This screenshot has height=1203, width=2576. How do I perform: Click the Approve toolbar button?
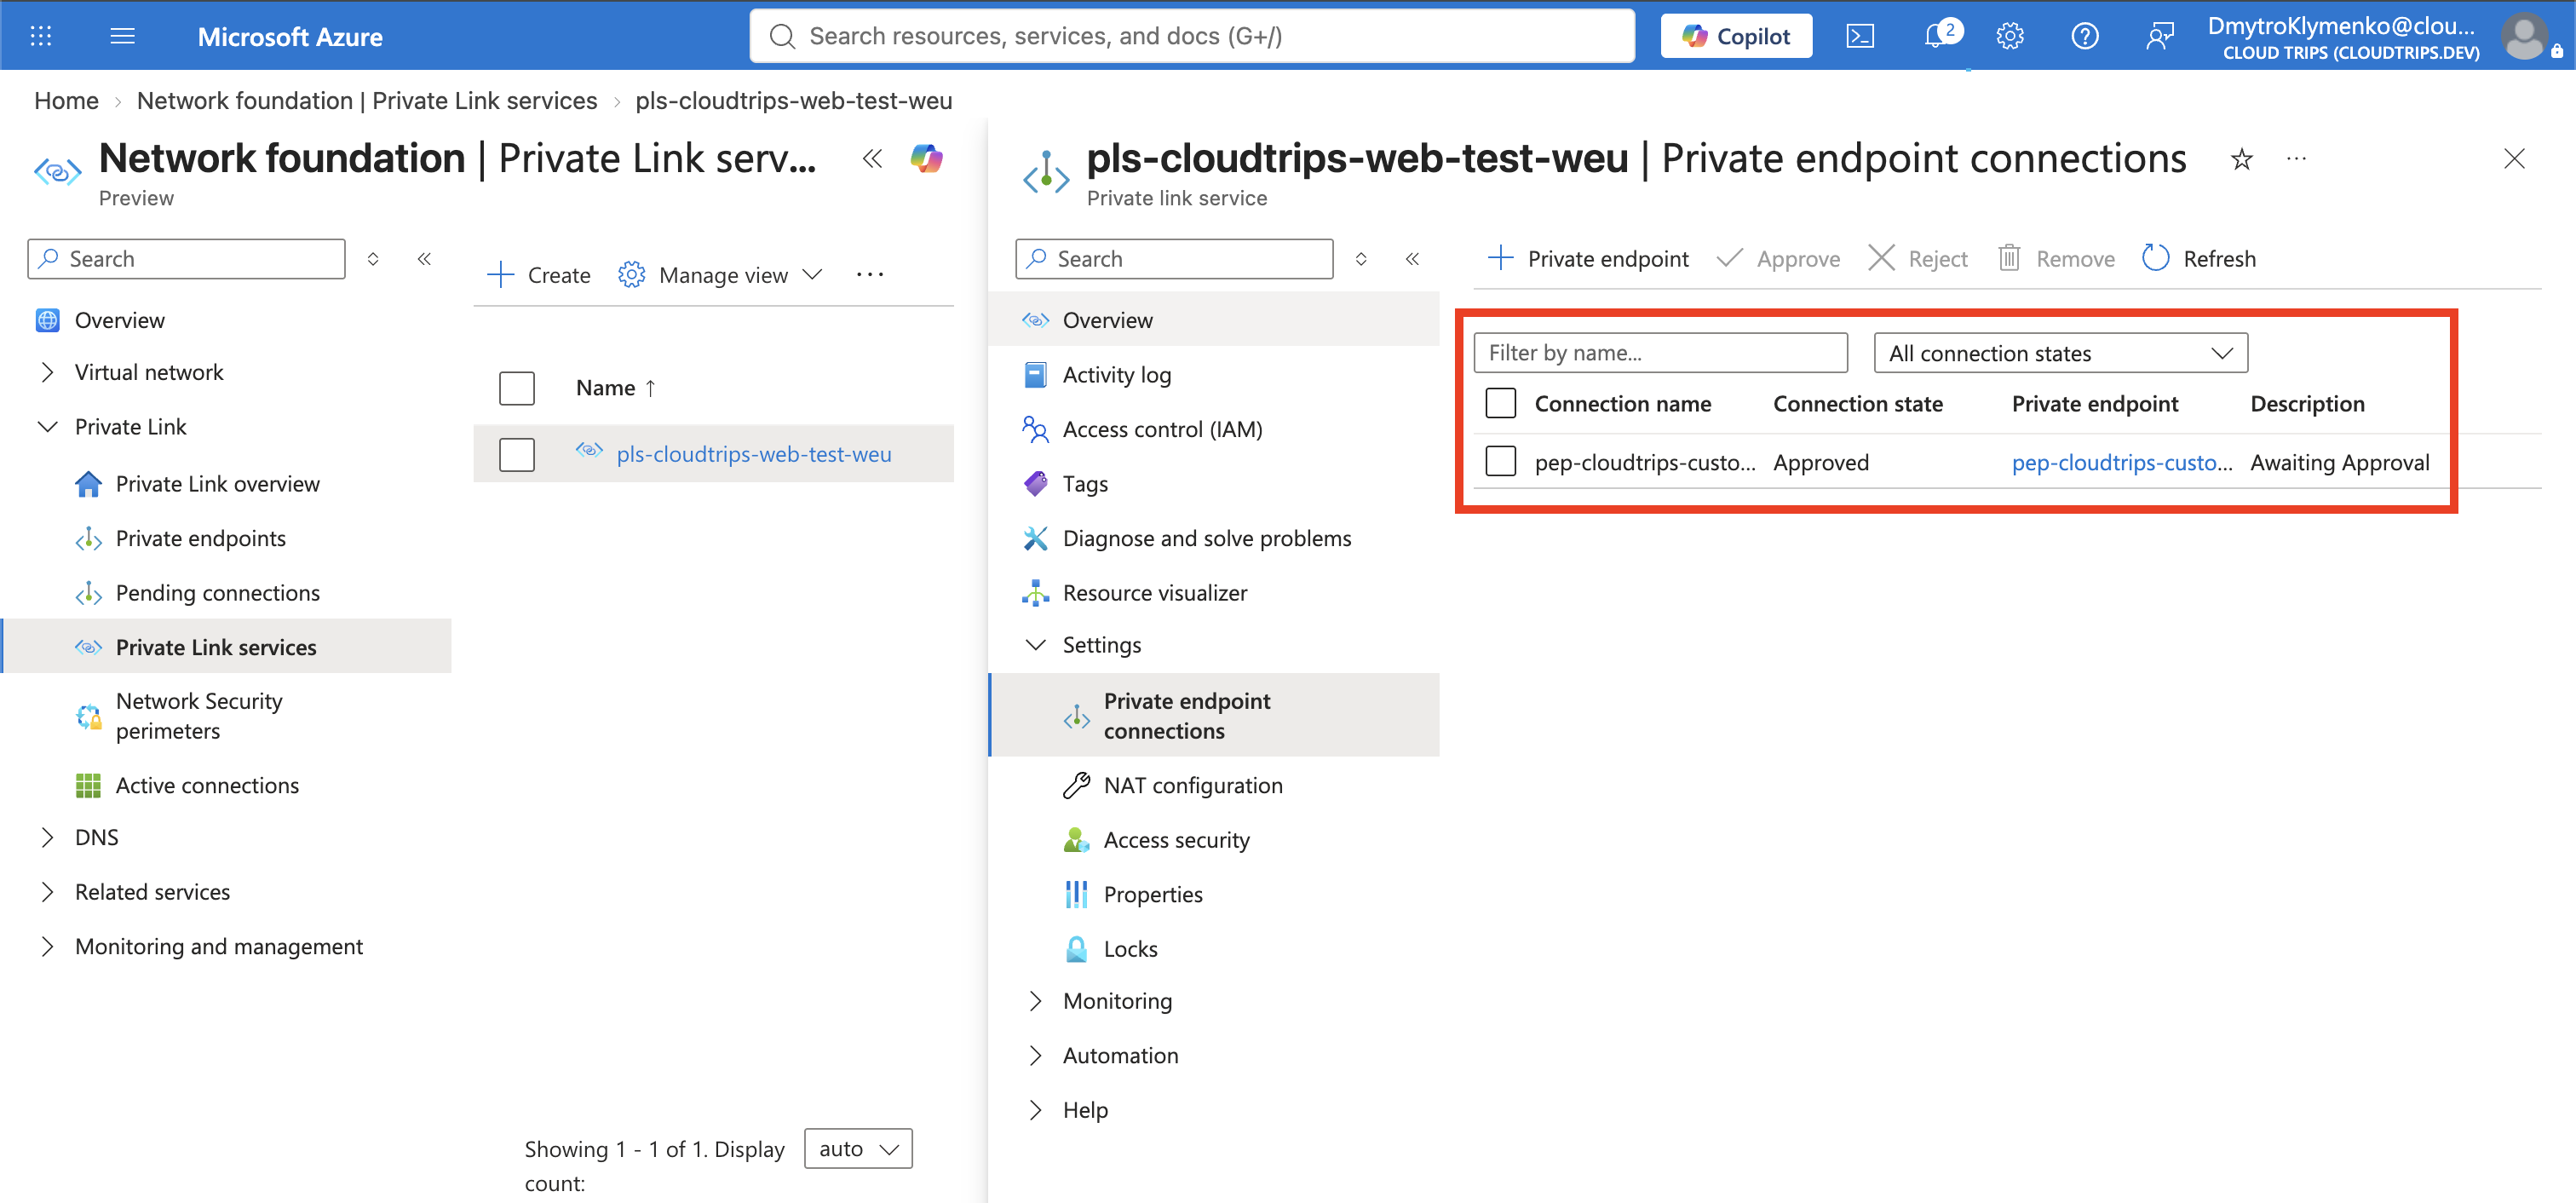[x=1778, y=259]
